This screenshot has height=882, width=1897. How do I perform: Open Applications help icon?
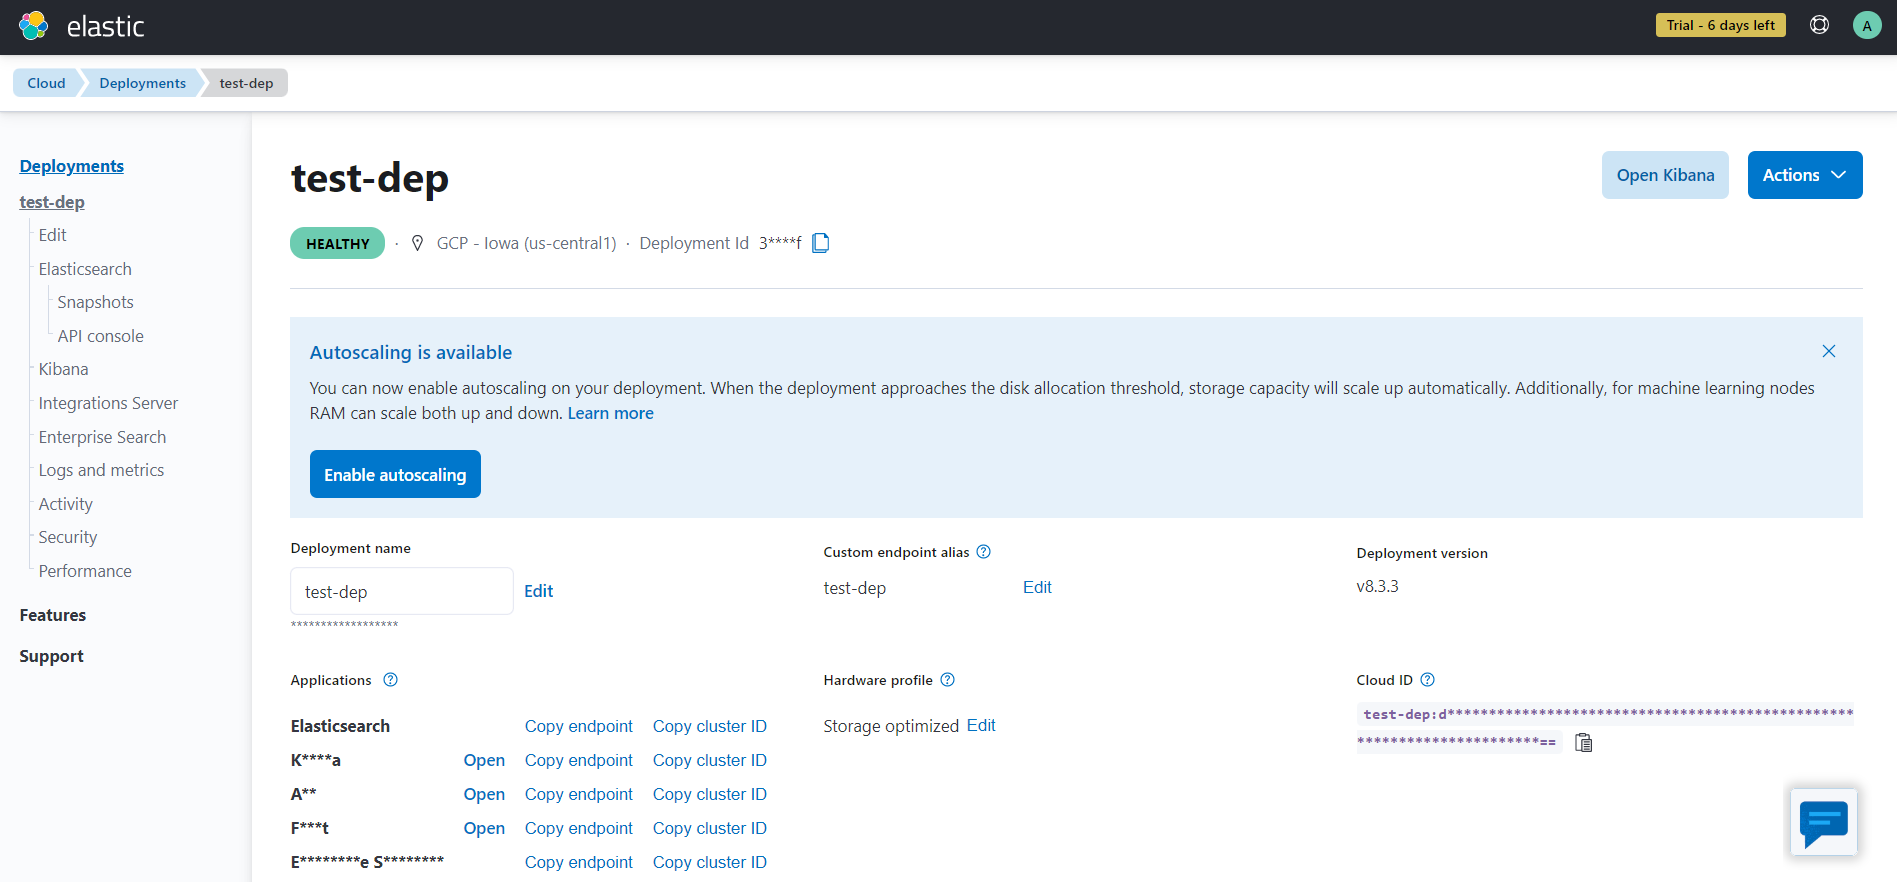(390, 680)
